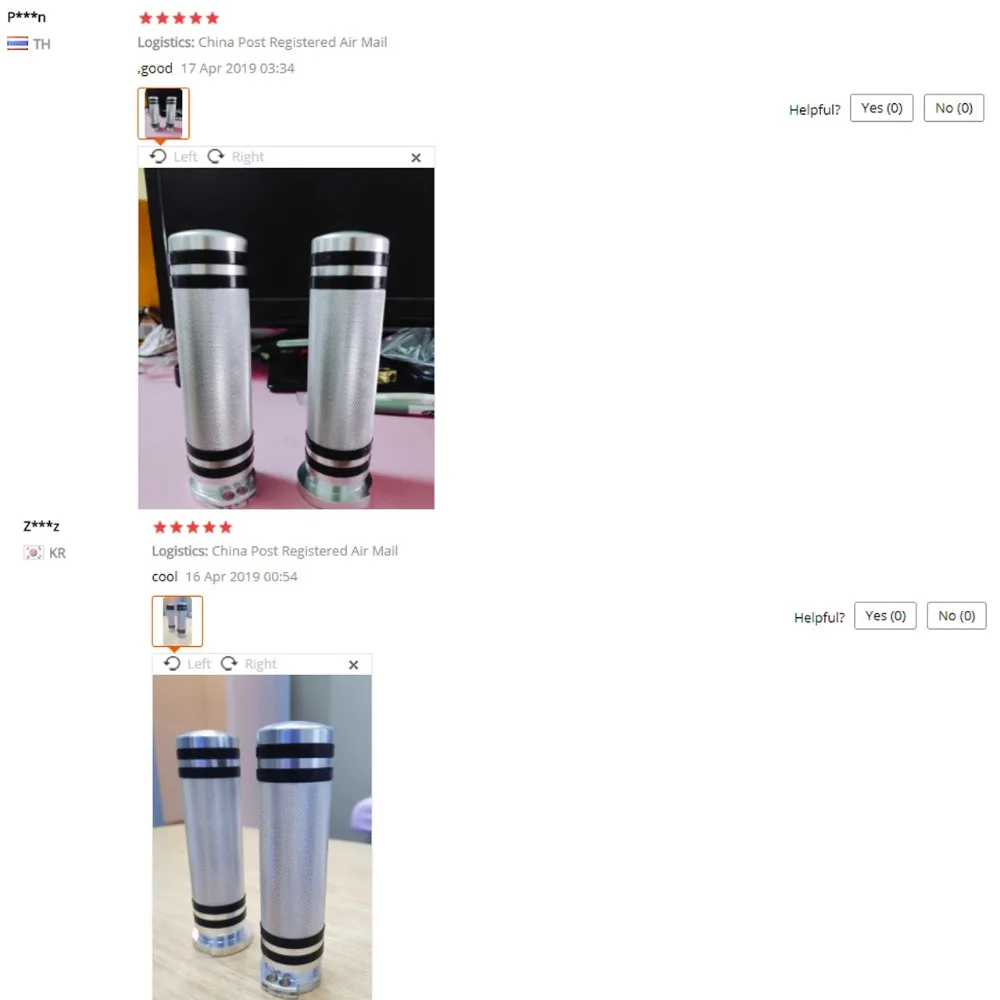Click the five-star rating of P***n's review
Screen dimensions: 1000x1000
pyautogui.click(x=179, y=18)
